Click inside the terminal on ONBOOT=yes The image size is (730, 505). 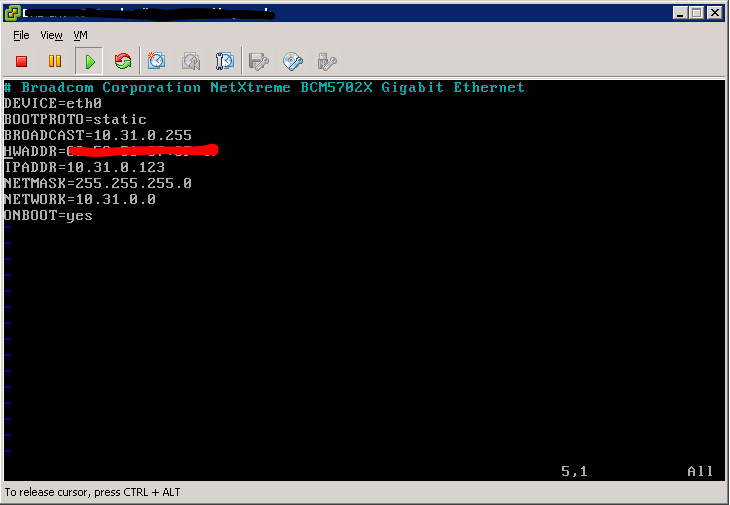(48, 215)
